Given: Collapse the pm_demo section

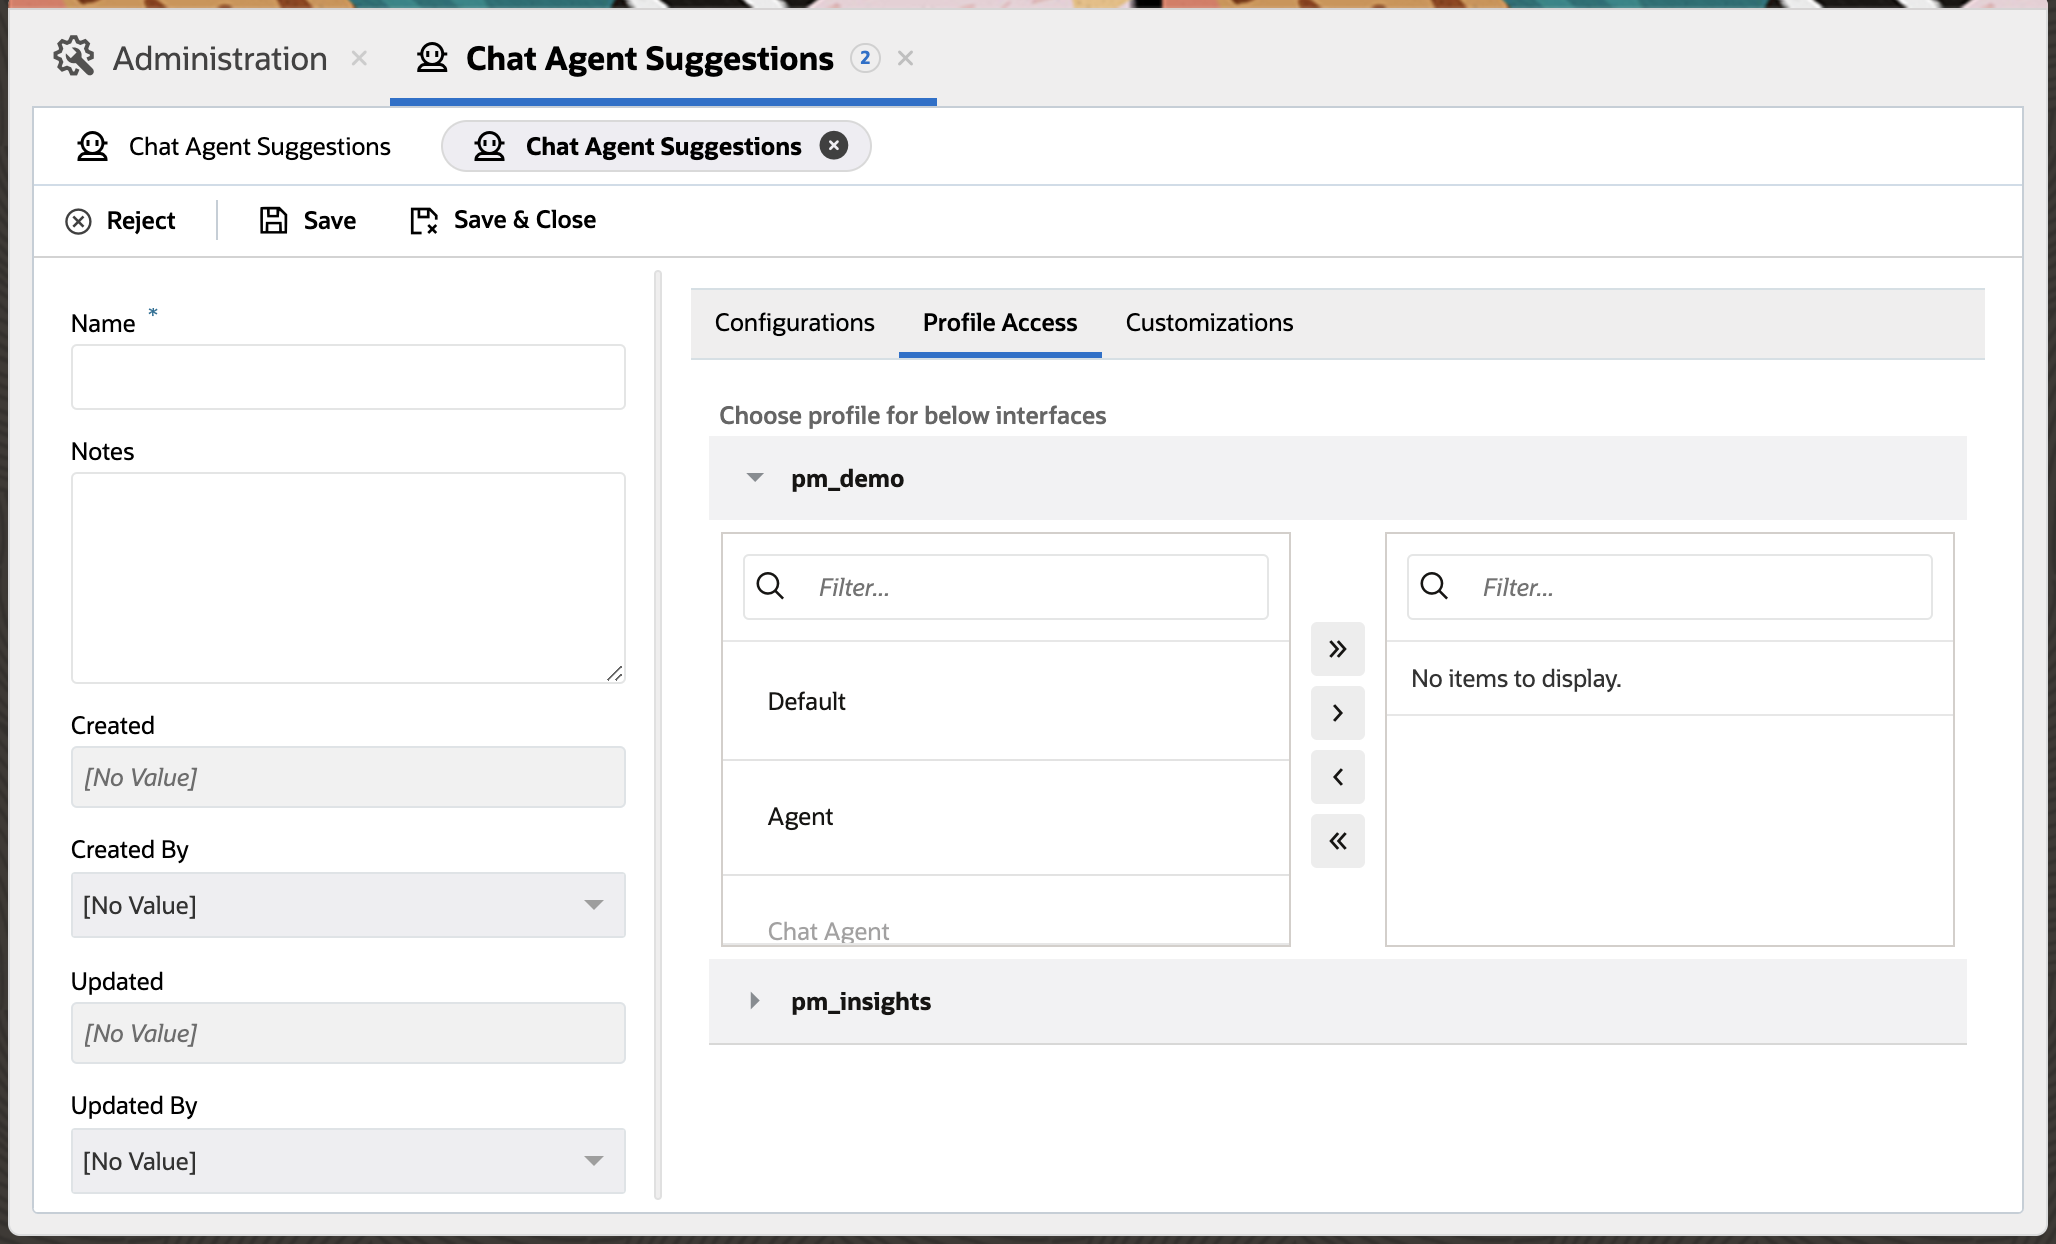Looking at the screenshot, I should (755, 478).
